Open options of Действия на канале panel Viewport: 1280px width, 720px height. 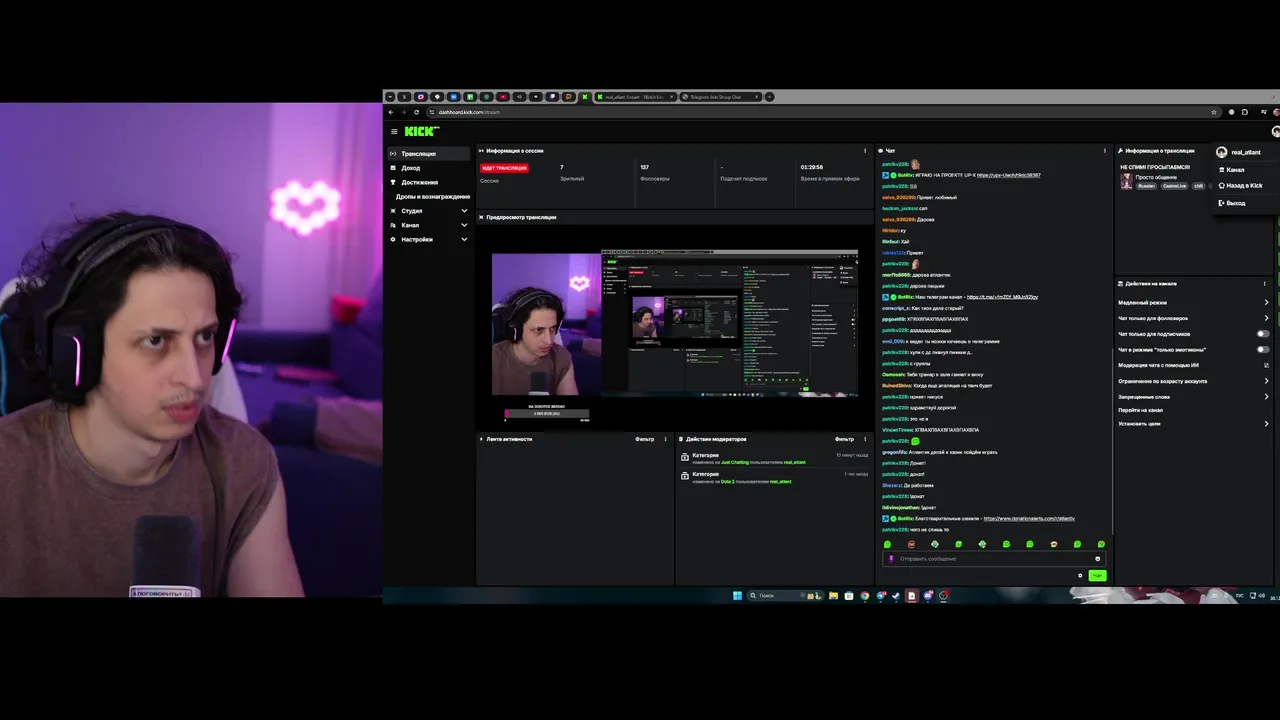click(x=1265, y=284)
